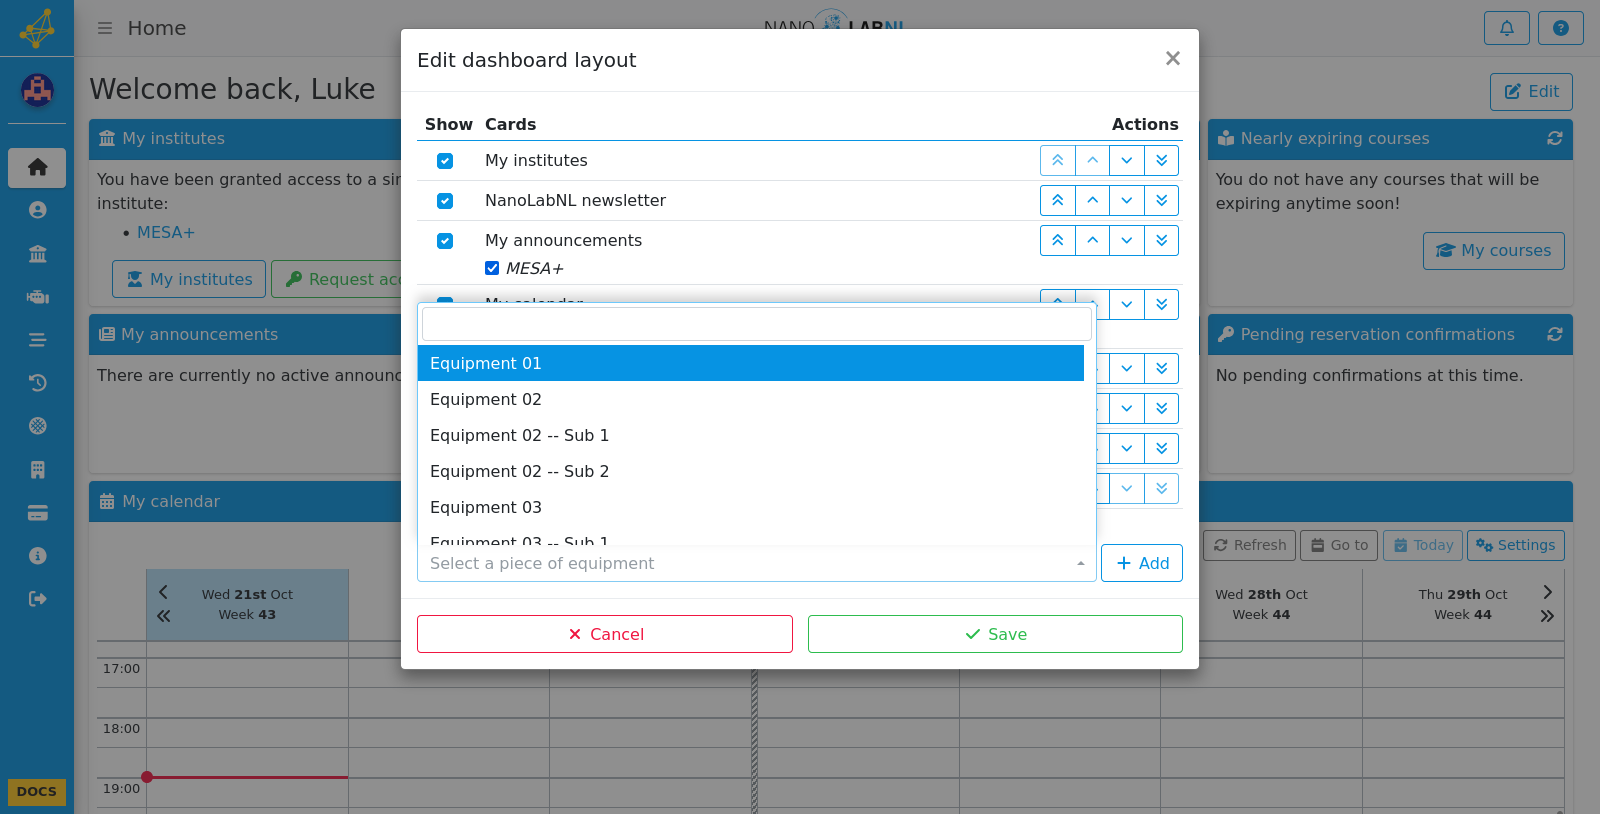Open the help question mark icon
This screenshot has width=1600, height=814.
pyautogui.click(x=1561, y=28)
